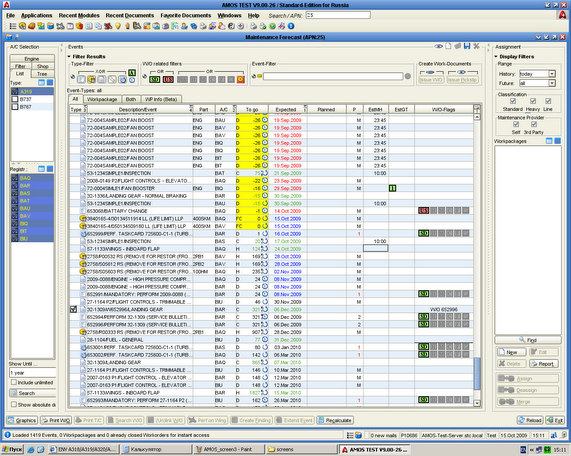571x456 pixels.
Task: Click the red target W/O filter icon
Action: tap(240, 79)
